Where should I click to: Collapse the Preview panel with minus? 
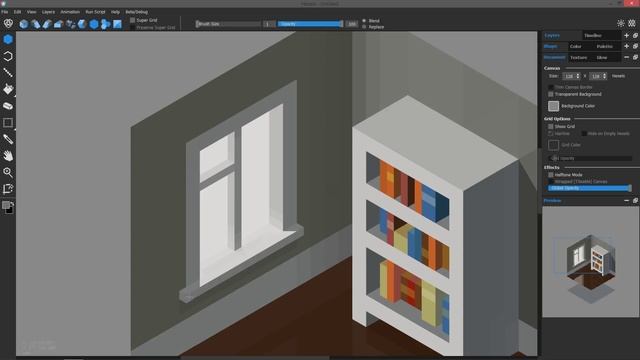click(x=627, y=200)
